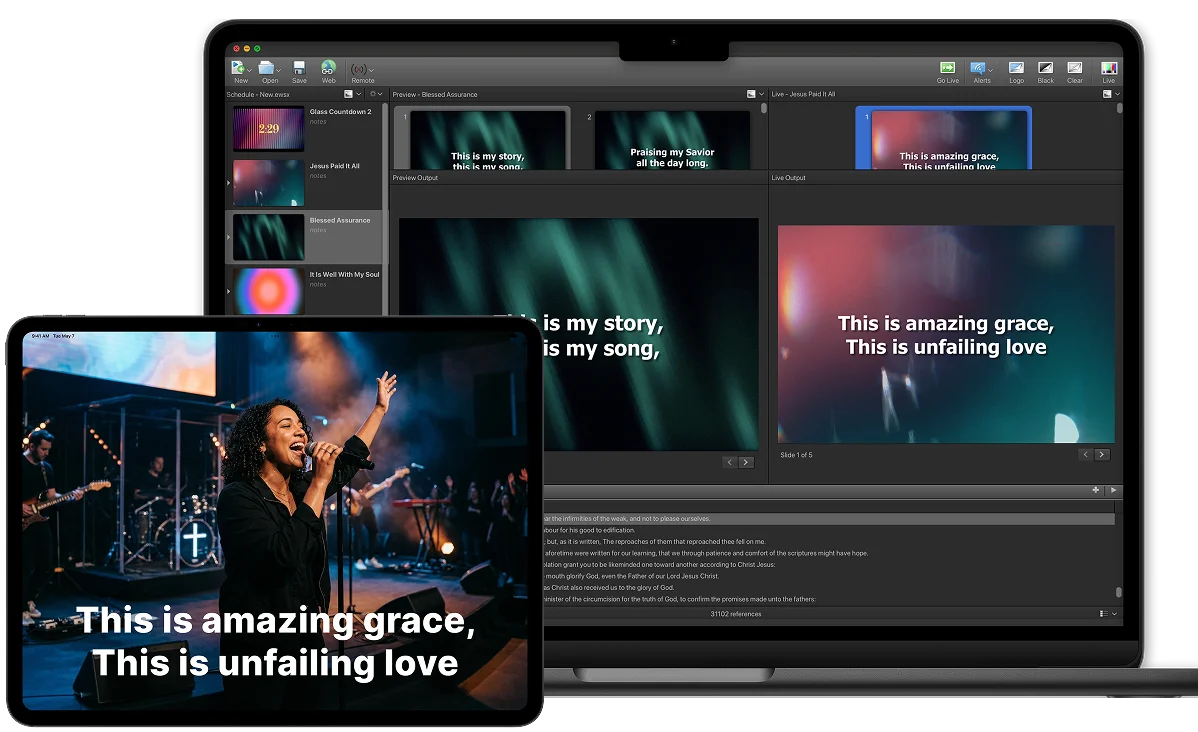Screen dimensions: 1198x732
Task: Select the Alerts icon in the toolbar
Action: 978,66
